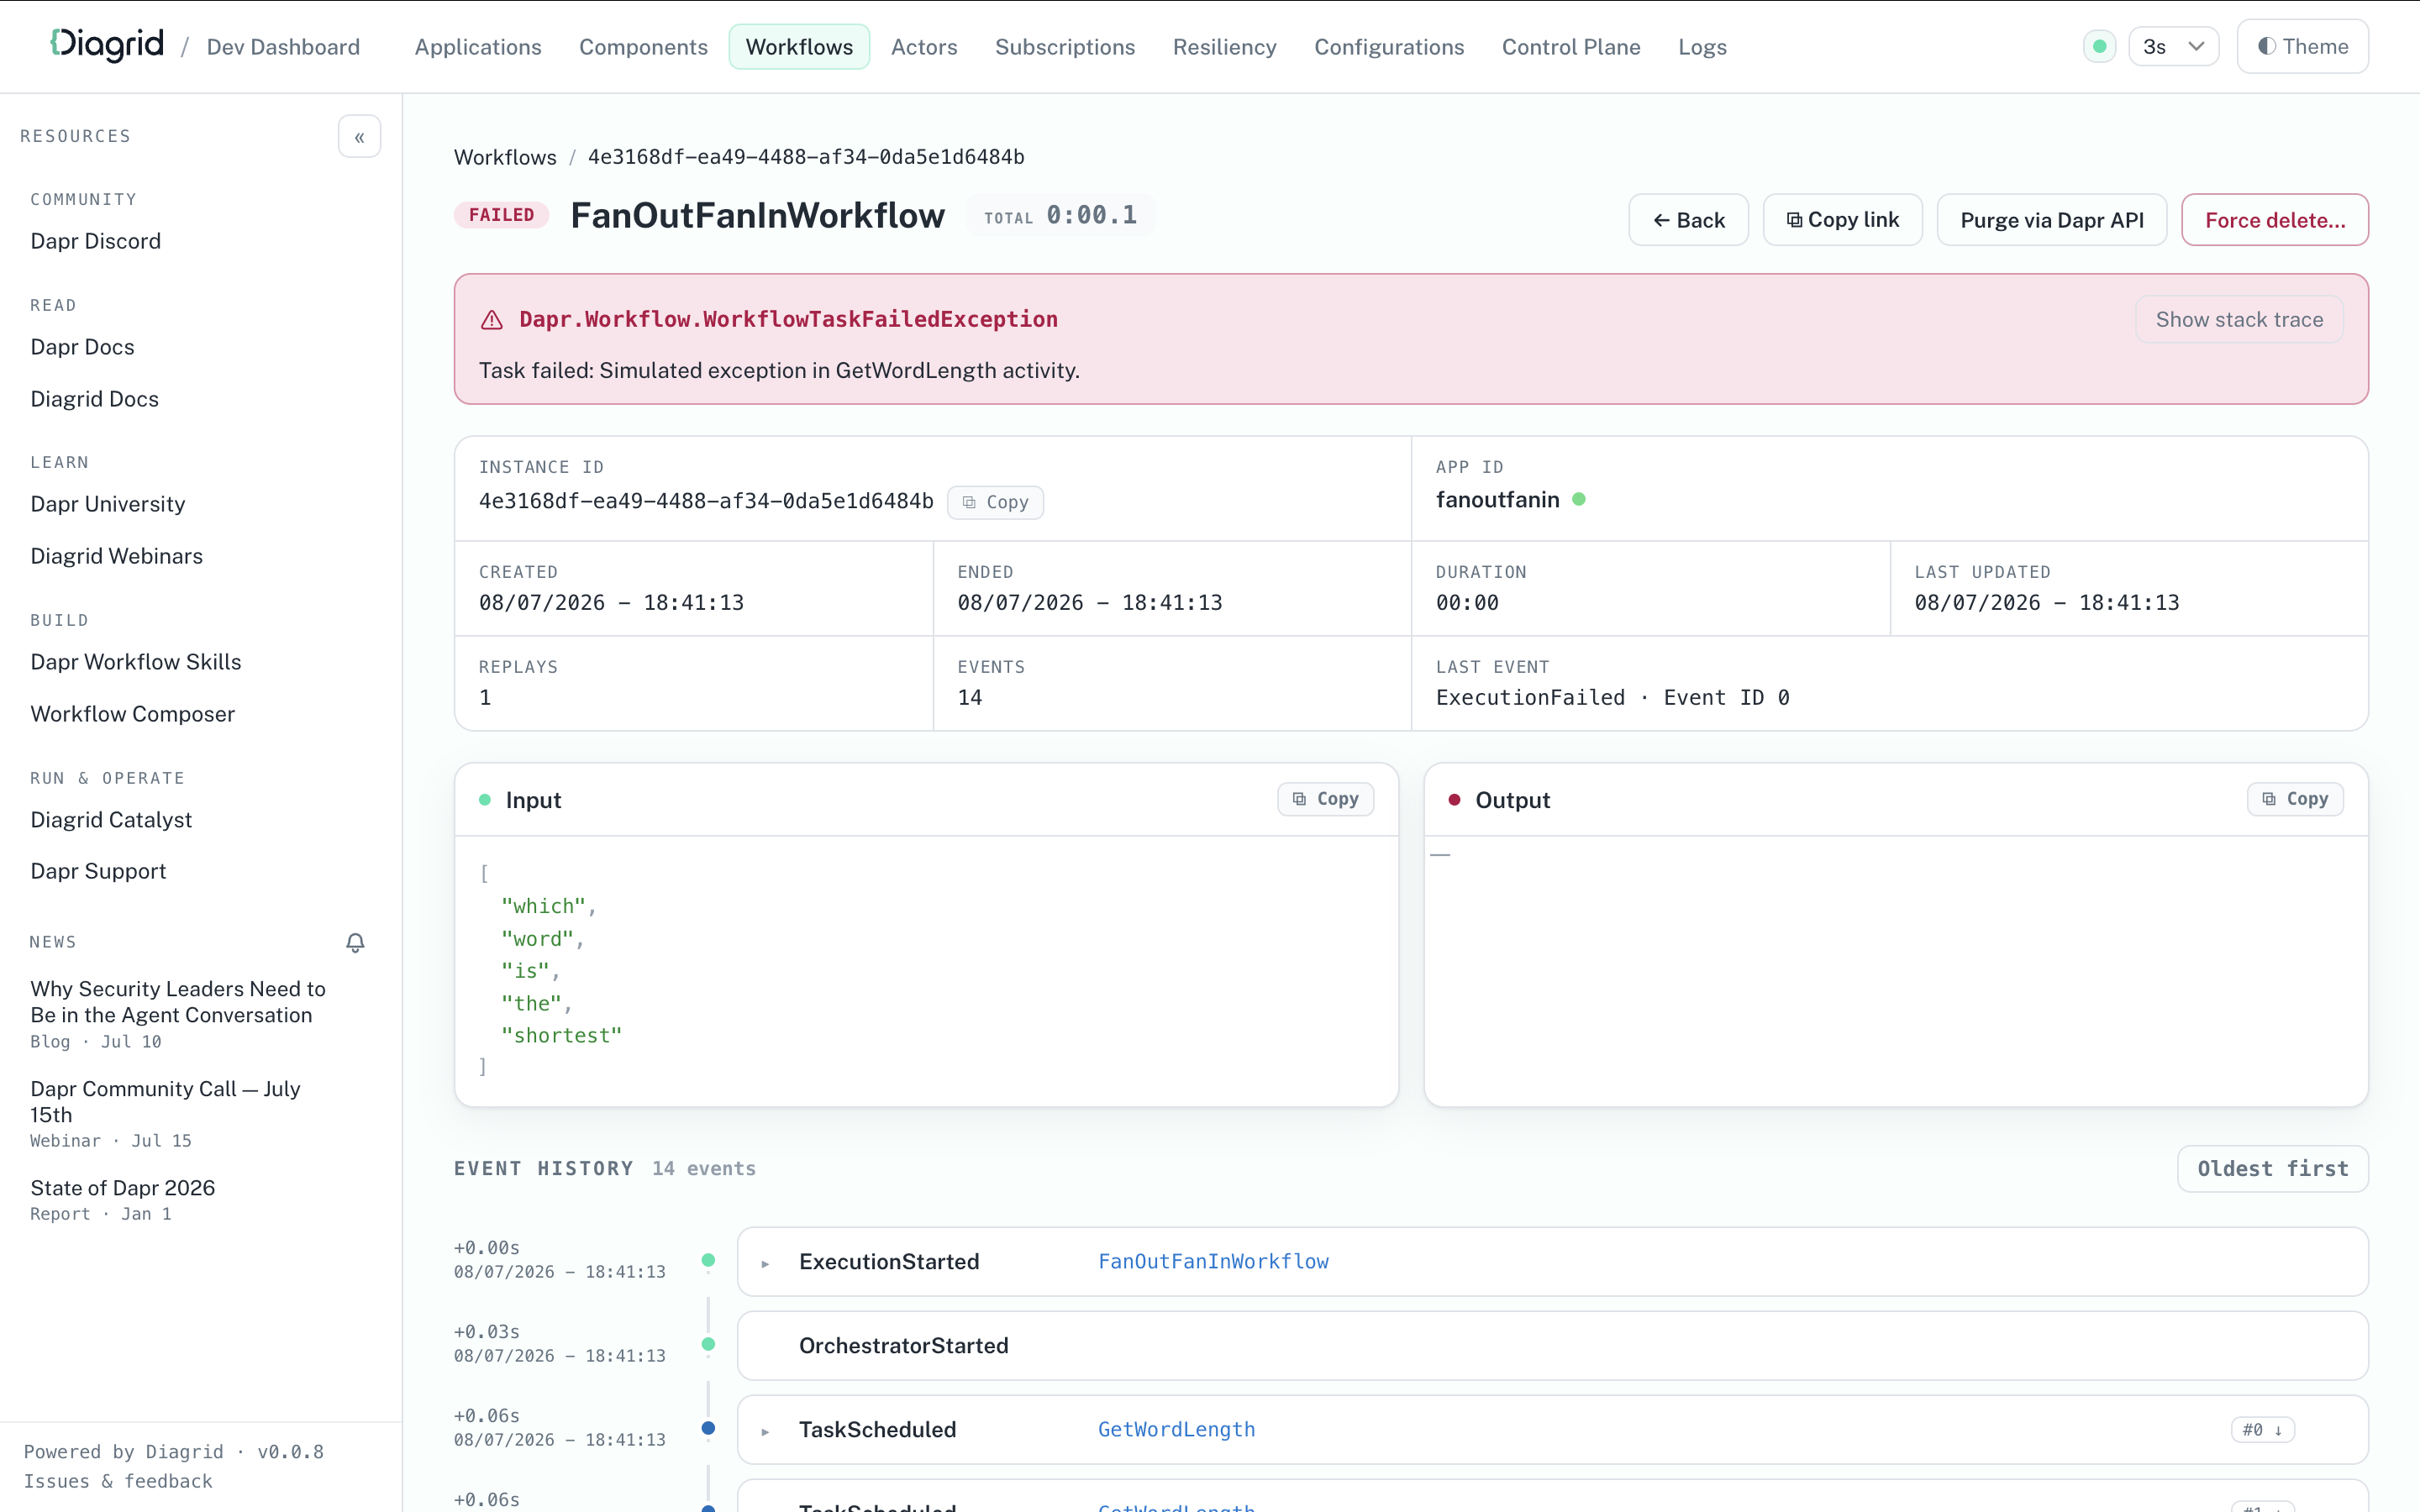The image size is (2420, 1512).
Task: Click the Force delete button
Action: click(x=2274, y=219)
